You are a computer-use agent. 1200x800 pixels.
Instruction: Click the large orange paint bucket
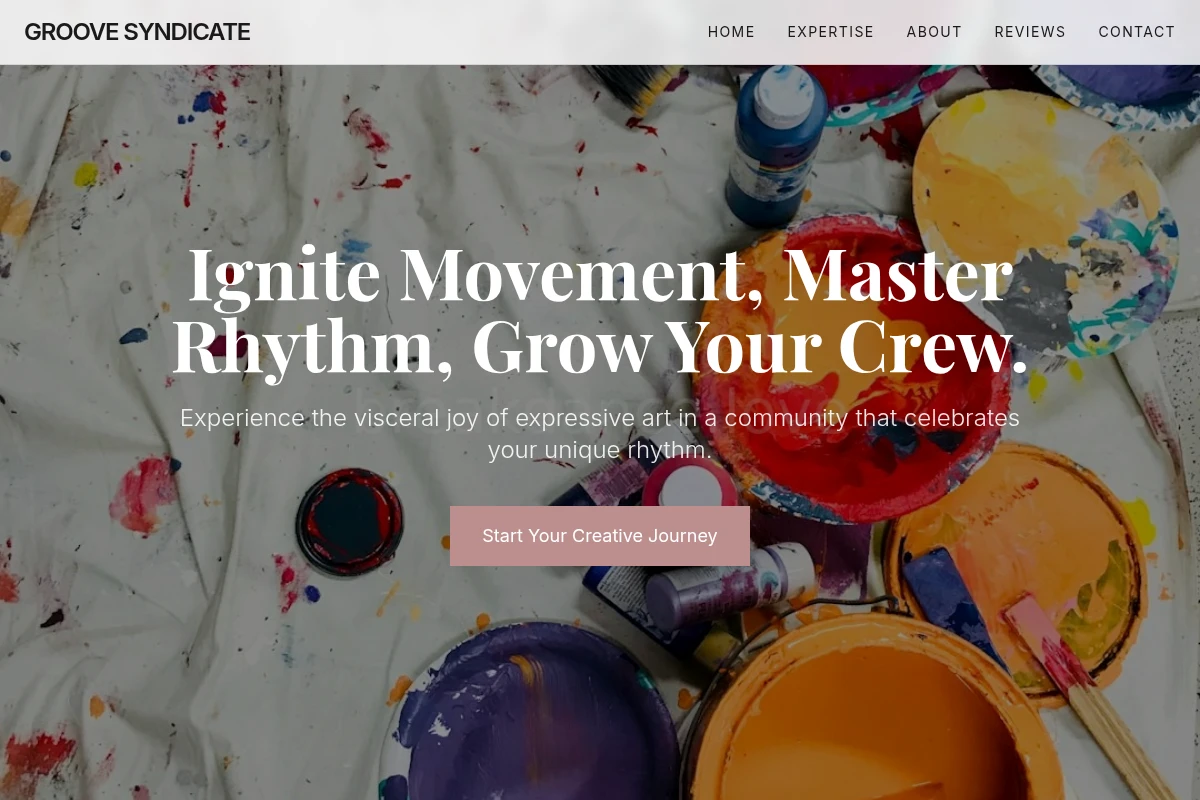pos(870,715)
